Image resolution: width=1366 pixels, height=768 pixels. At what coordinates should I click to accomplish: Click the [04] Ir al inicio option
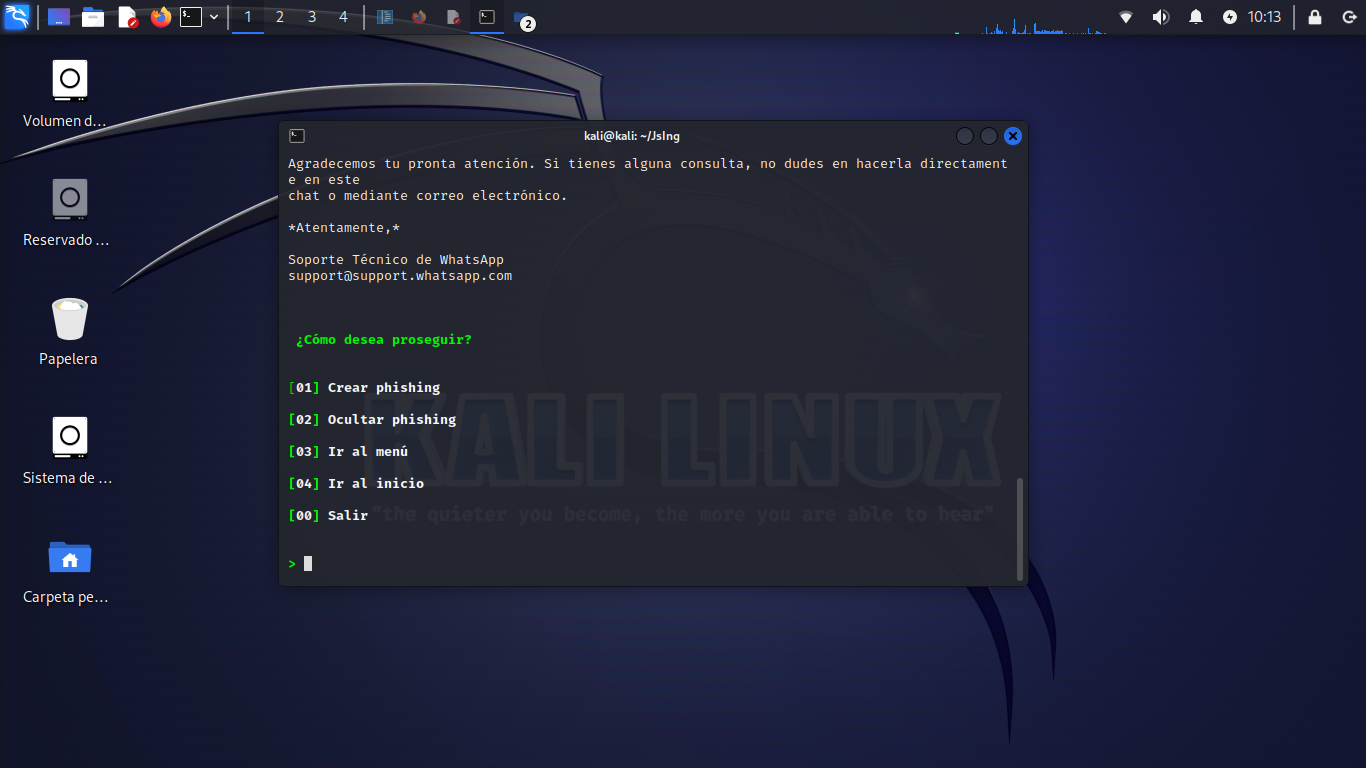click(356, 484)
